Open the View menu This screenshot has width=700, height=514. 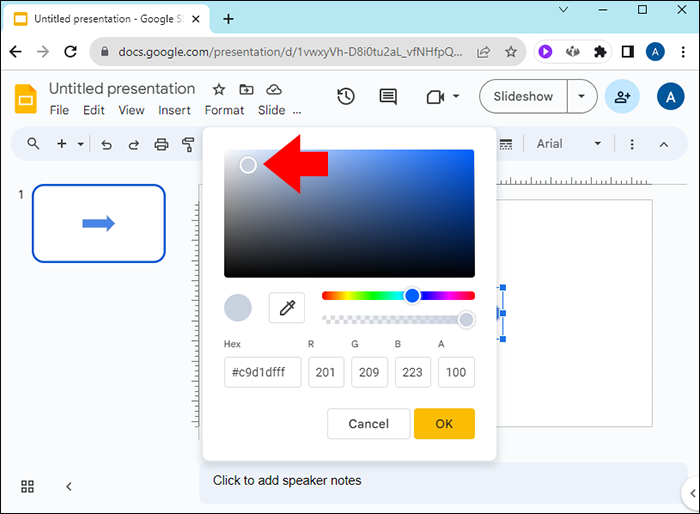(131, 110)
